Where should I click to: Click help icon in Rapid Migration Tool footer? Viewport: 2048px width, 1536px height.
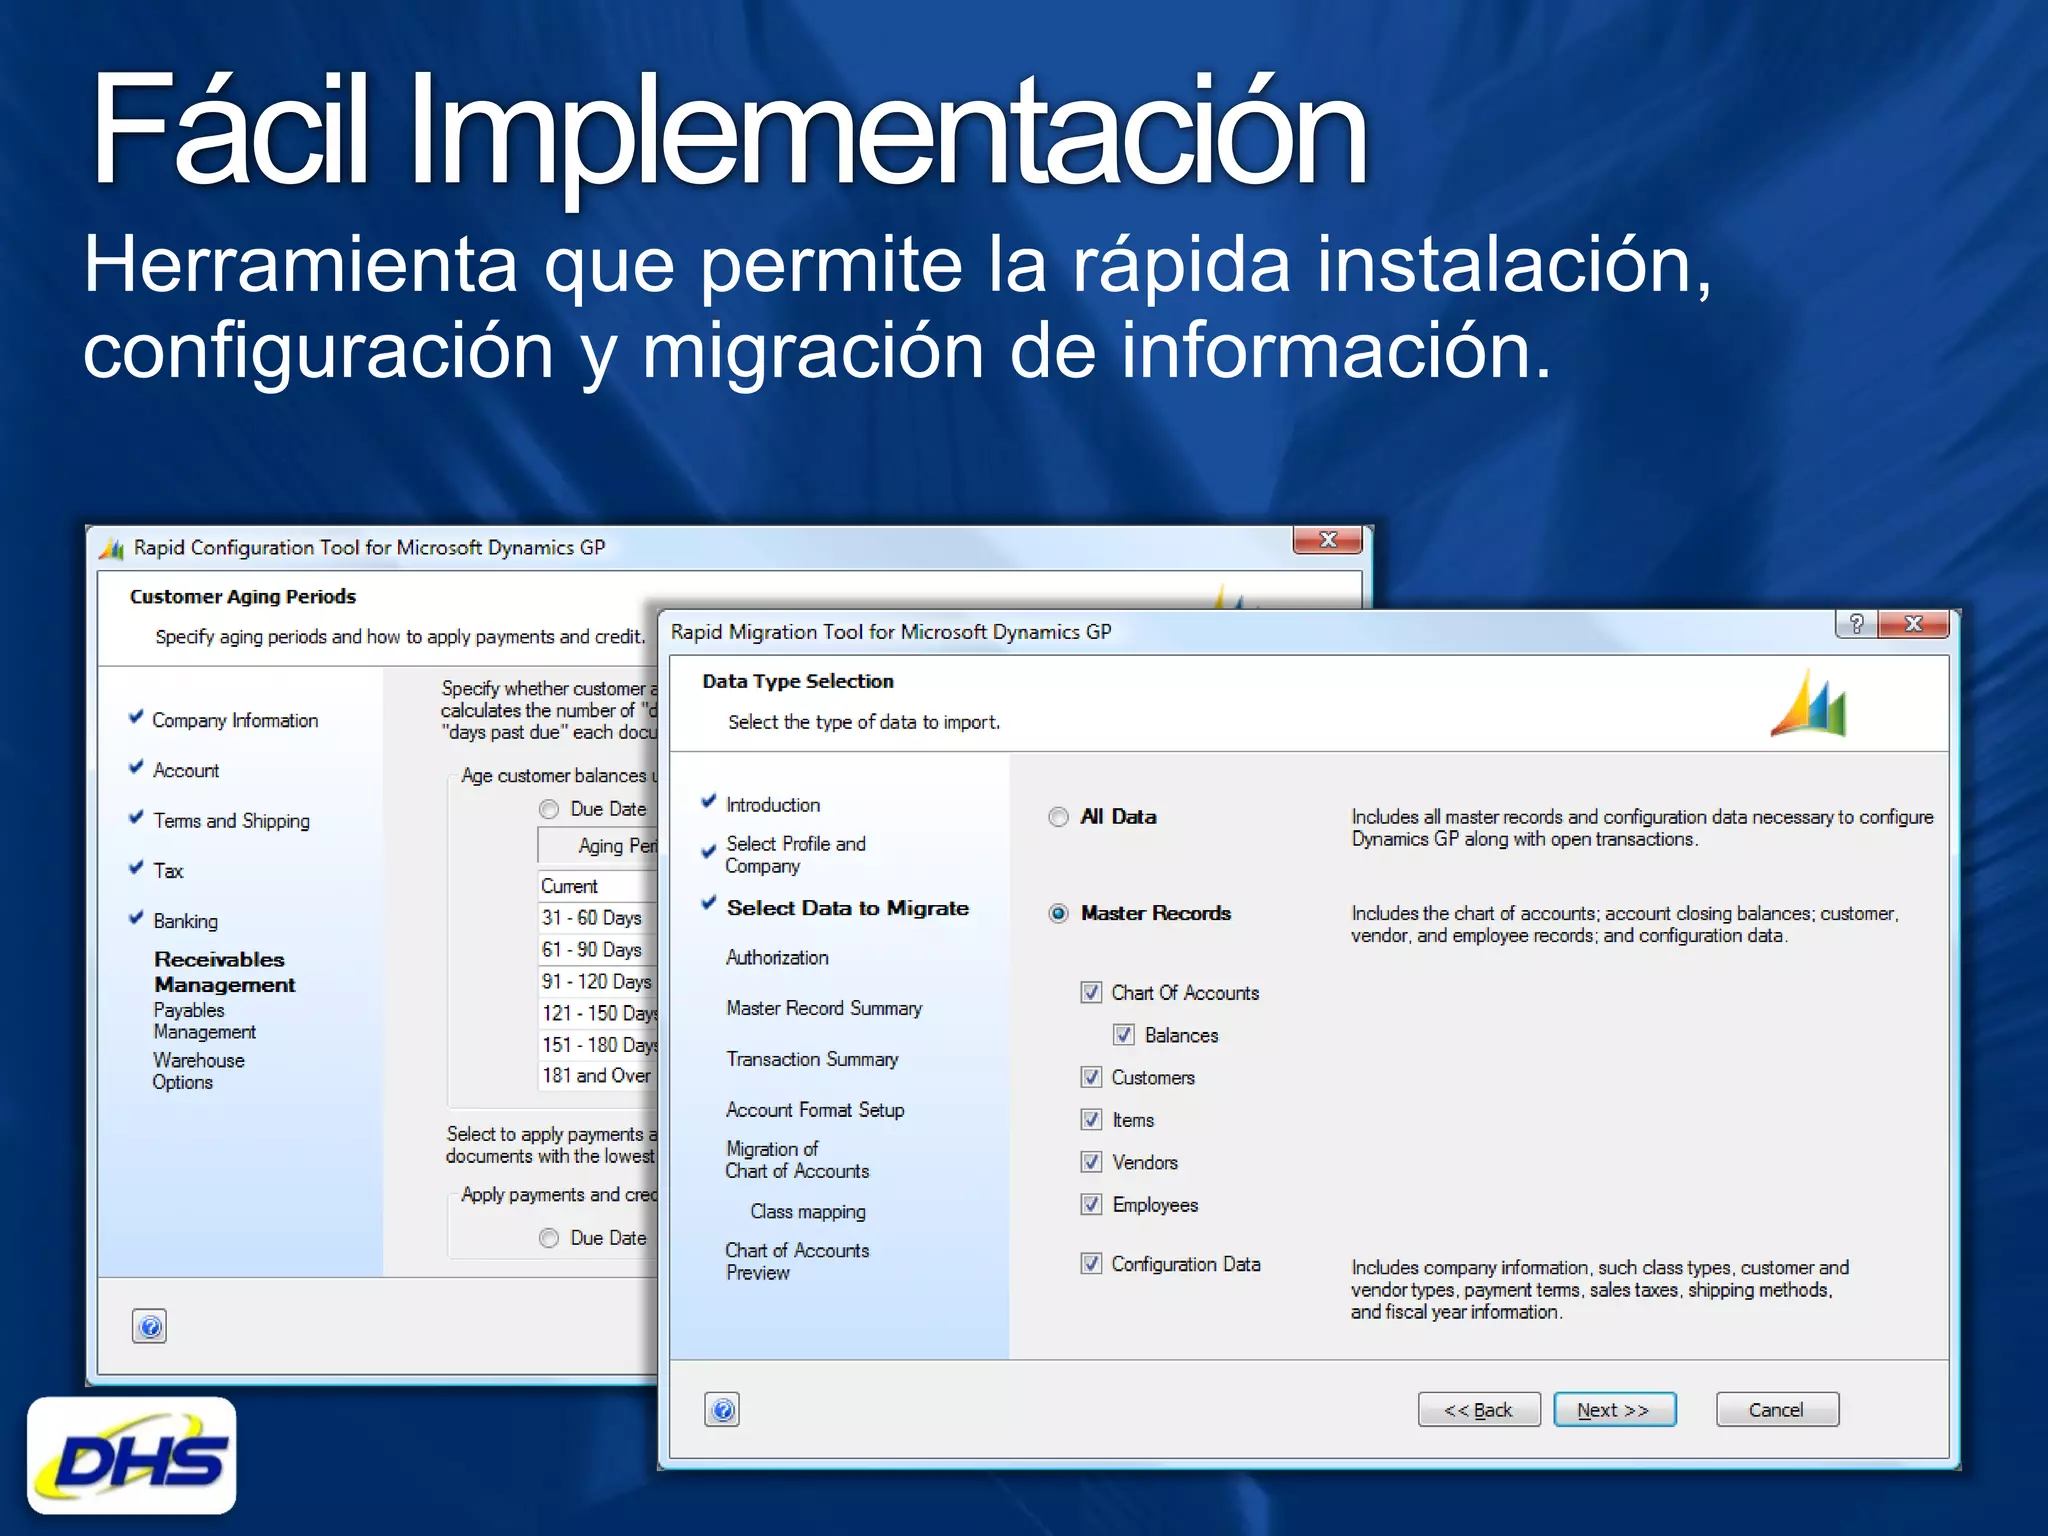722,1410
